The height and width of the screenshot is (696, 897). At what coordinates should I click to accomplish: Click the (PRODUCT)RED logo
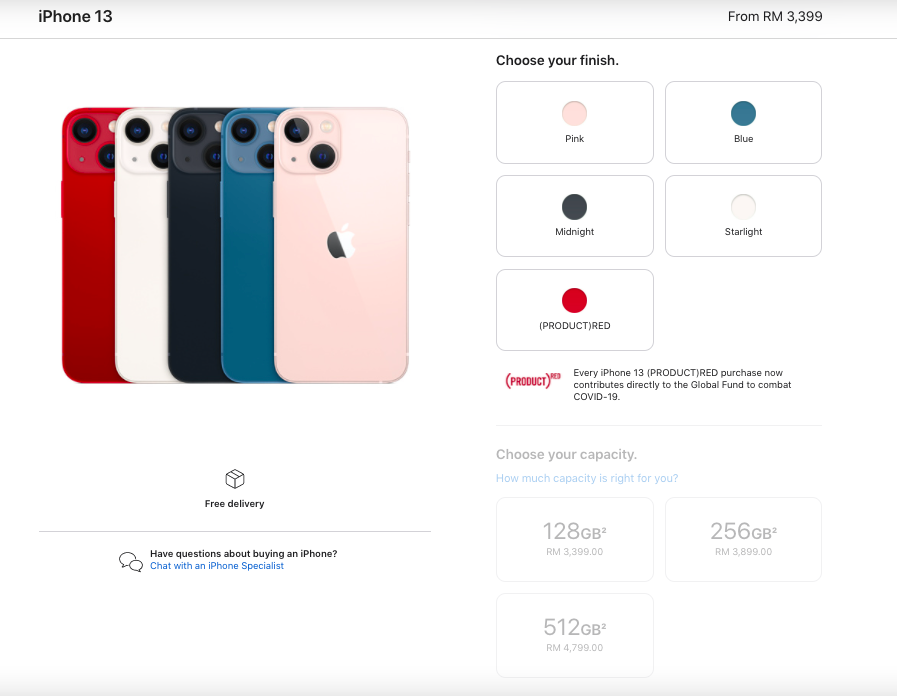(533, 380)
